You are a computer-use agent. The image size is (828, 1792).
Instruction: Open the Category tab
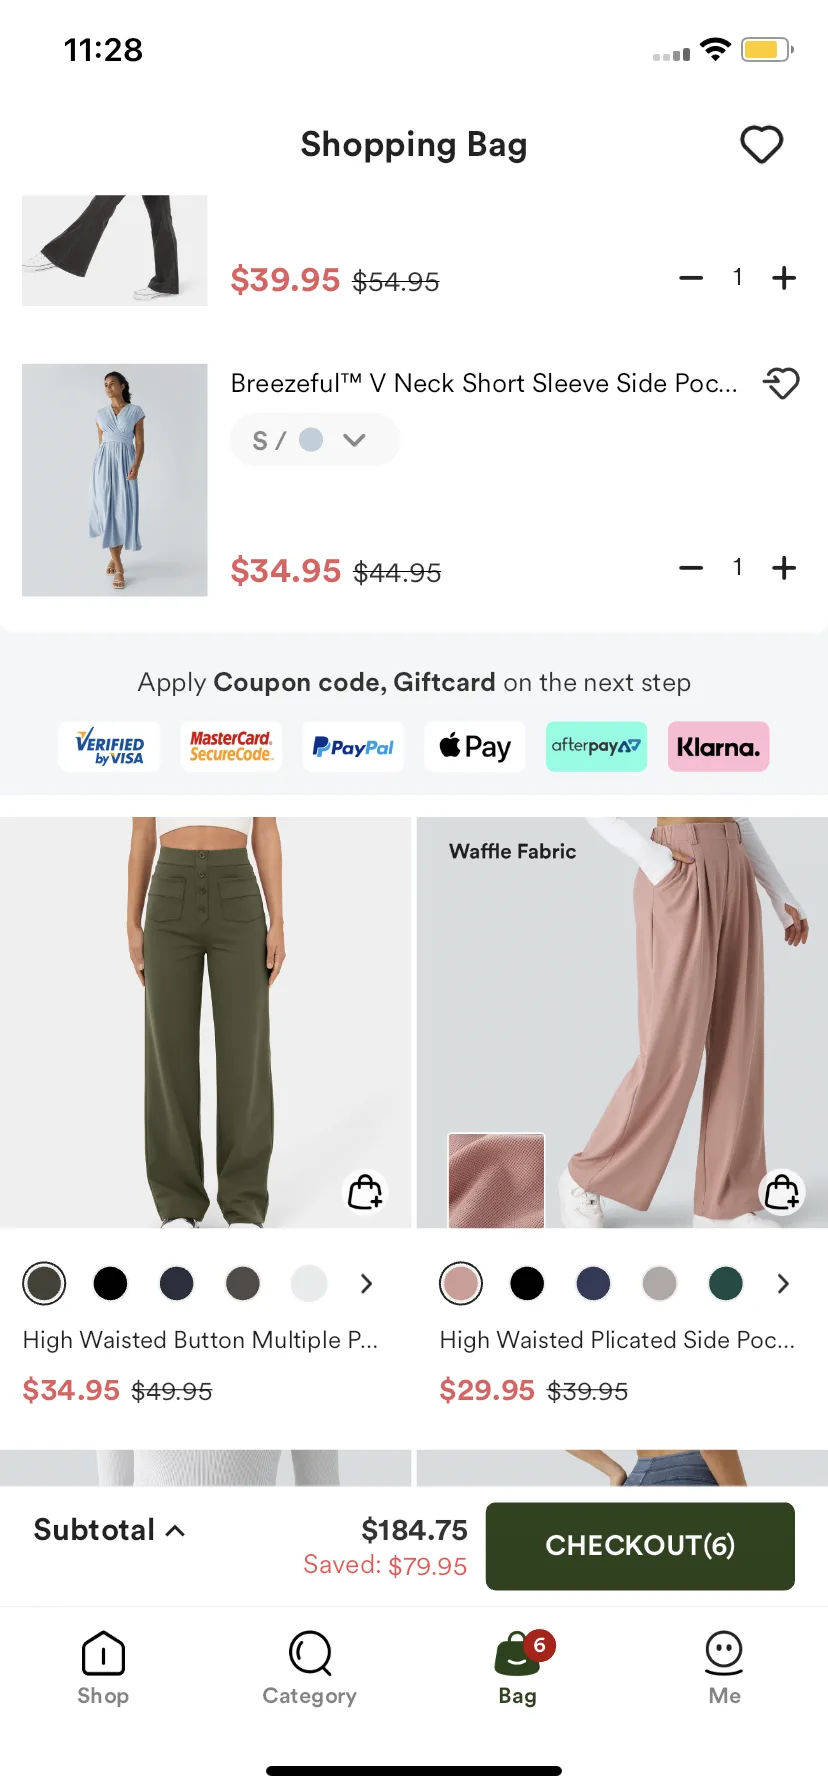pos(310,1668)
